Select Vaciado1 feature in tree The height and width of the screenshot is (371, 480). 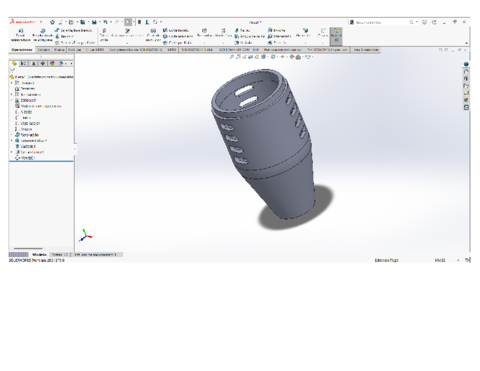coord(26,146)
